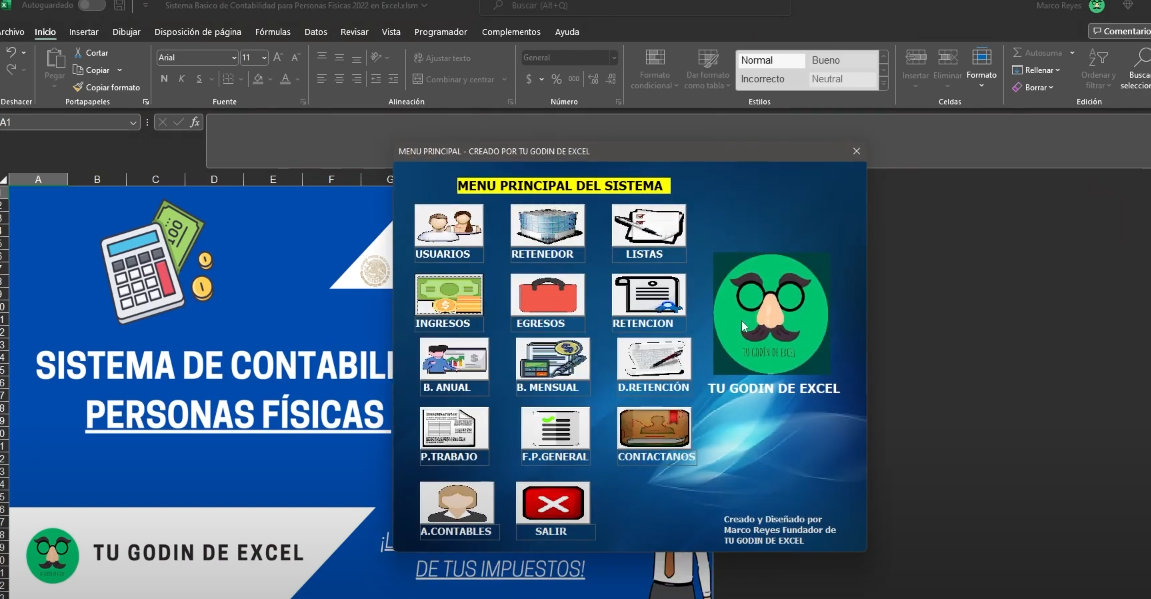Open the RETENEDOR building icon
The width and height of the screenshot is (1151, 599).
[548, 225]
